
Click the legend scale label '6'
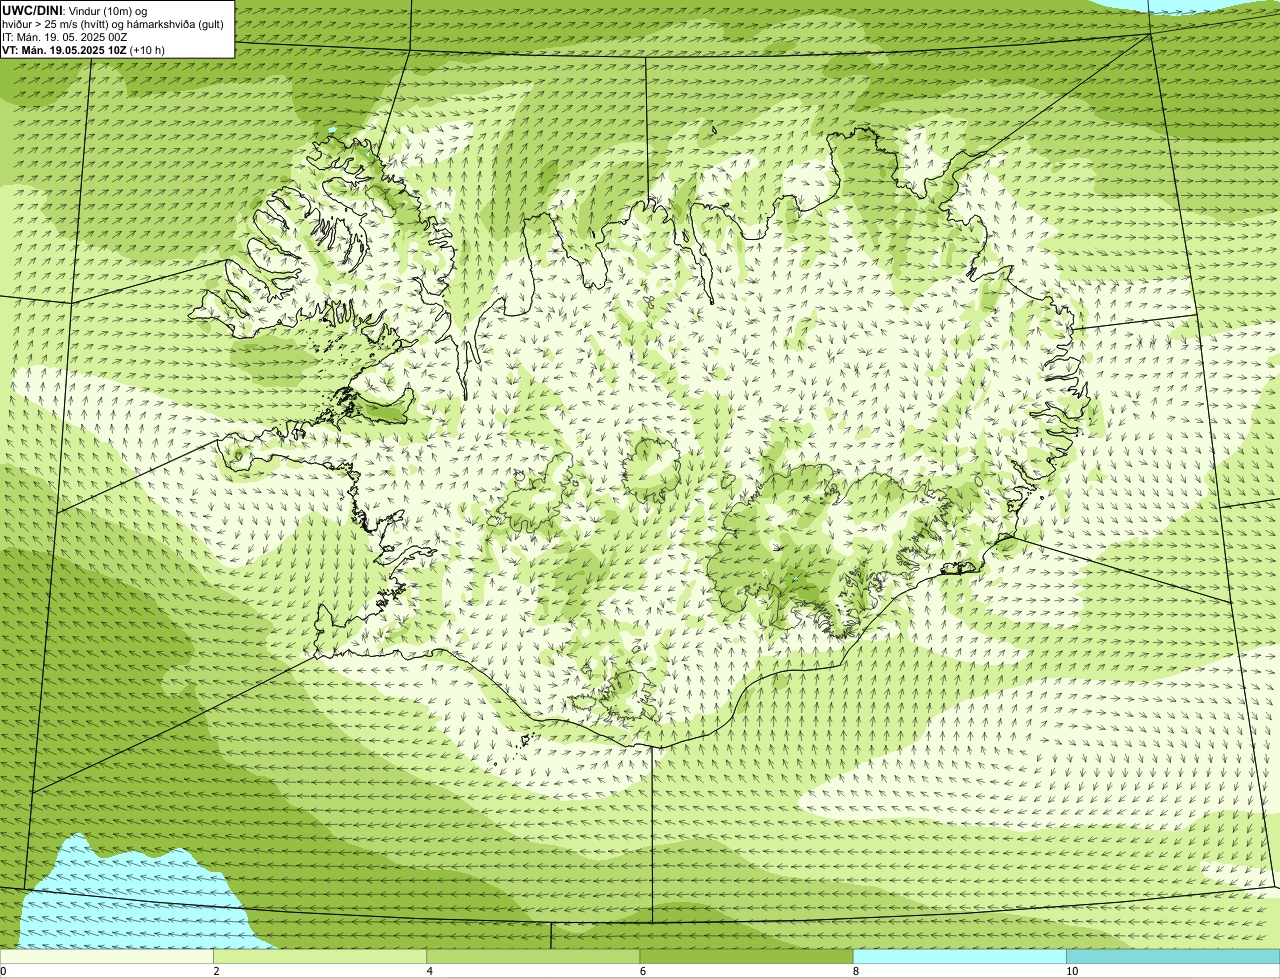pyautogui.click(x=643, y=971)
